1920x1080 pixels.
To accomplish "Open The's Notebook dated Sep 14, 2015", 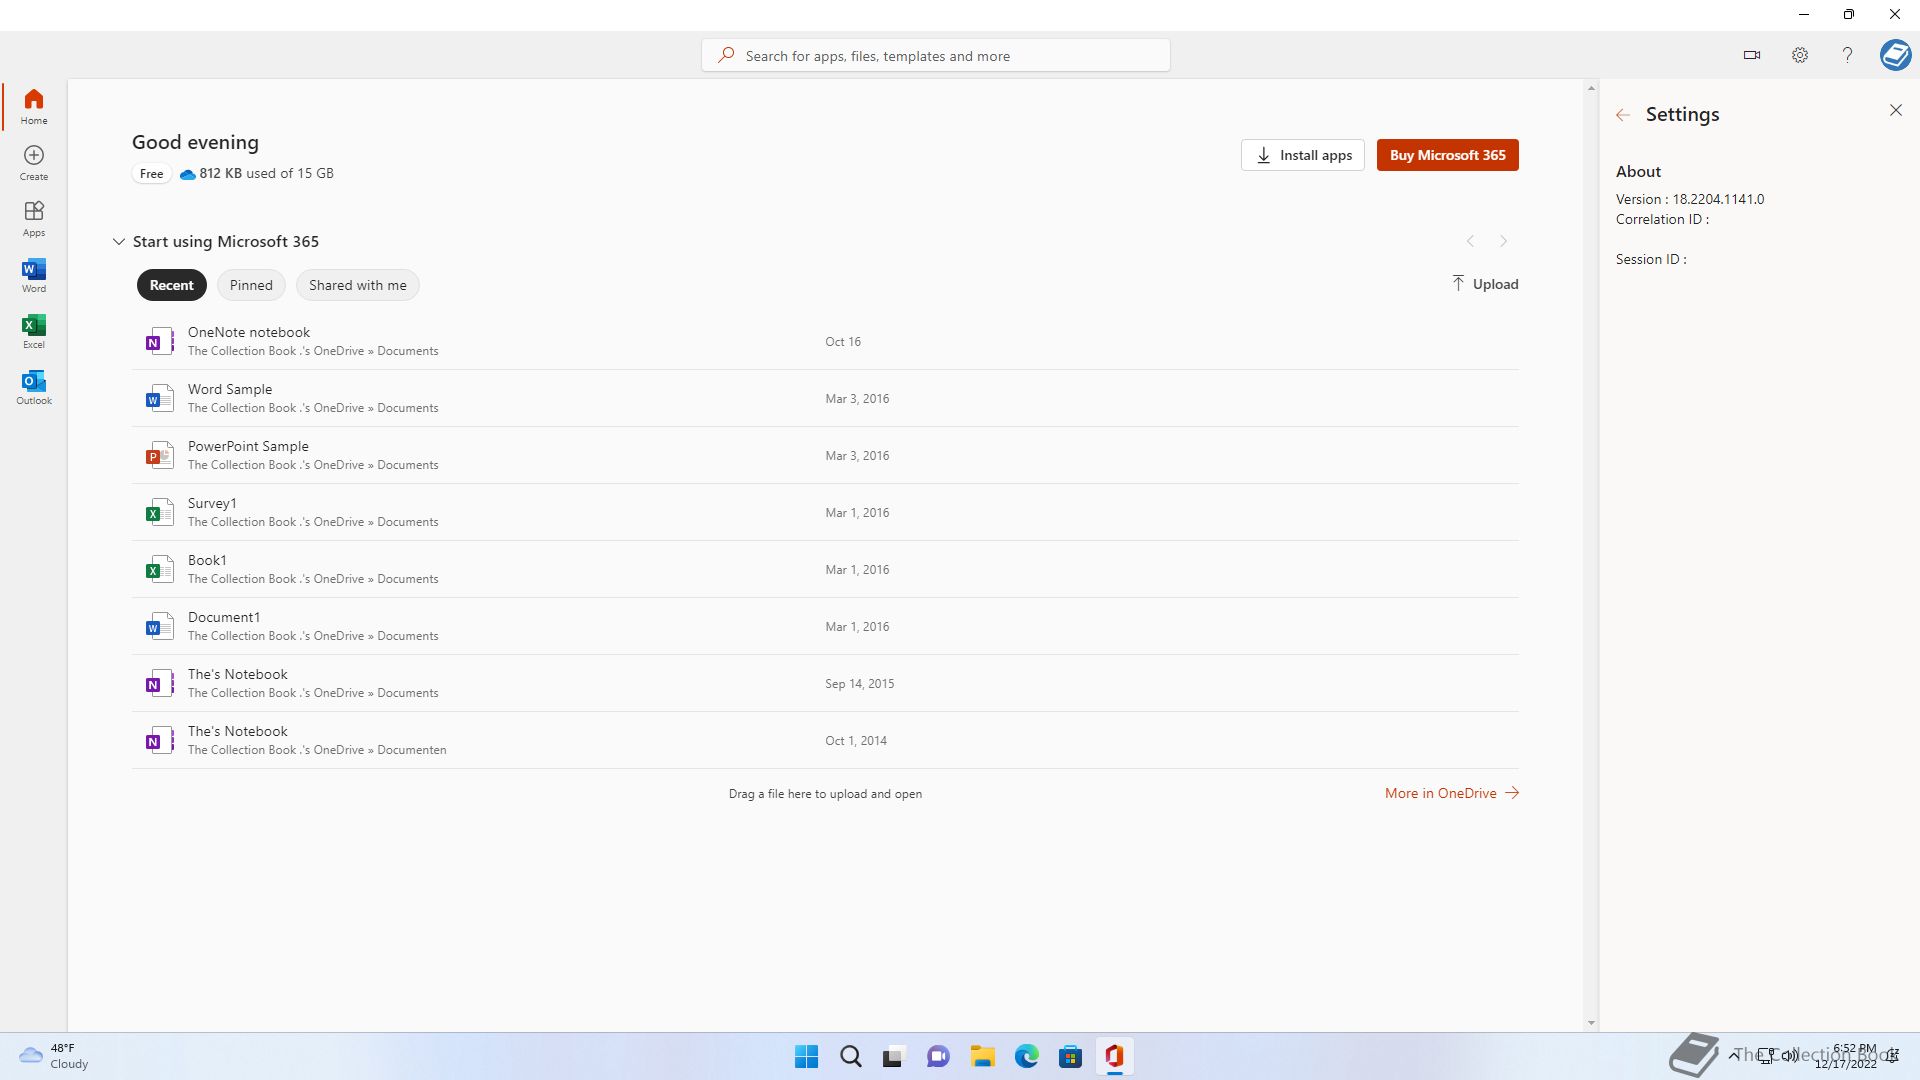I will [238, 674].
